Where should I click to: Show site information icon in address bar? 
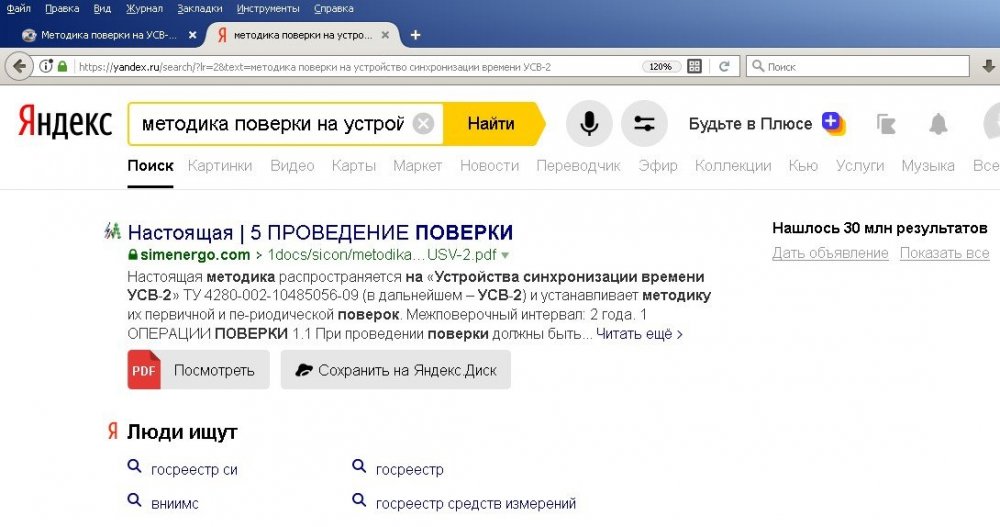(46, 66)
